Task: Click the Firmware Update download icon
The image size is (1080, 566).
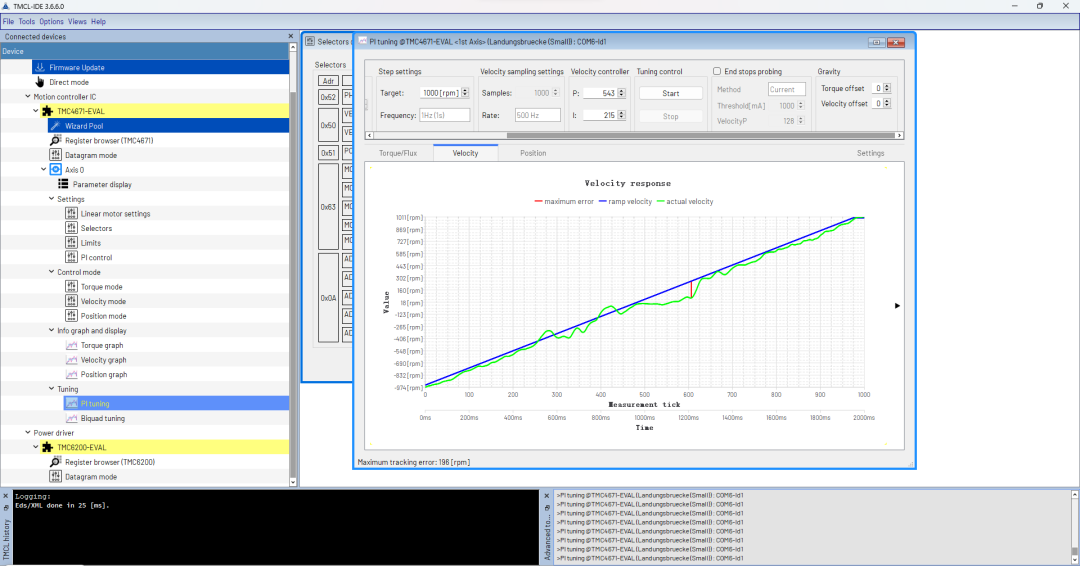Action: point(40,67)
